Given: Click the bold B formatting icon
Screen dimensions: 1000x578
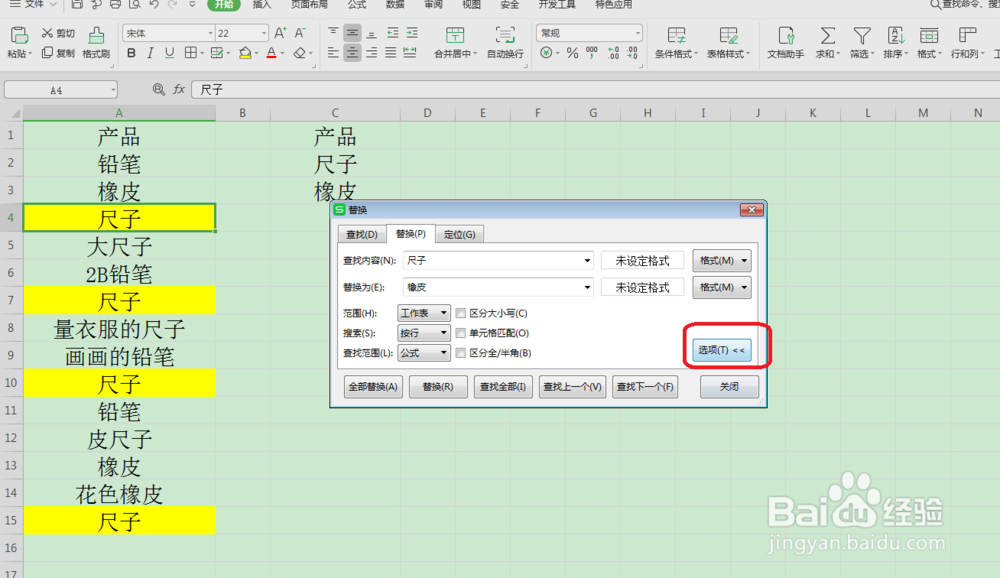Looking at the screenshot, I should (131, 52).
